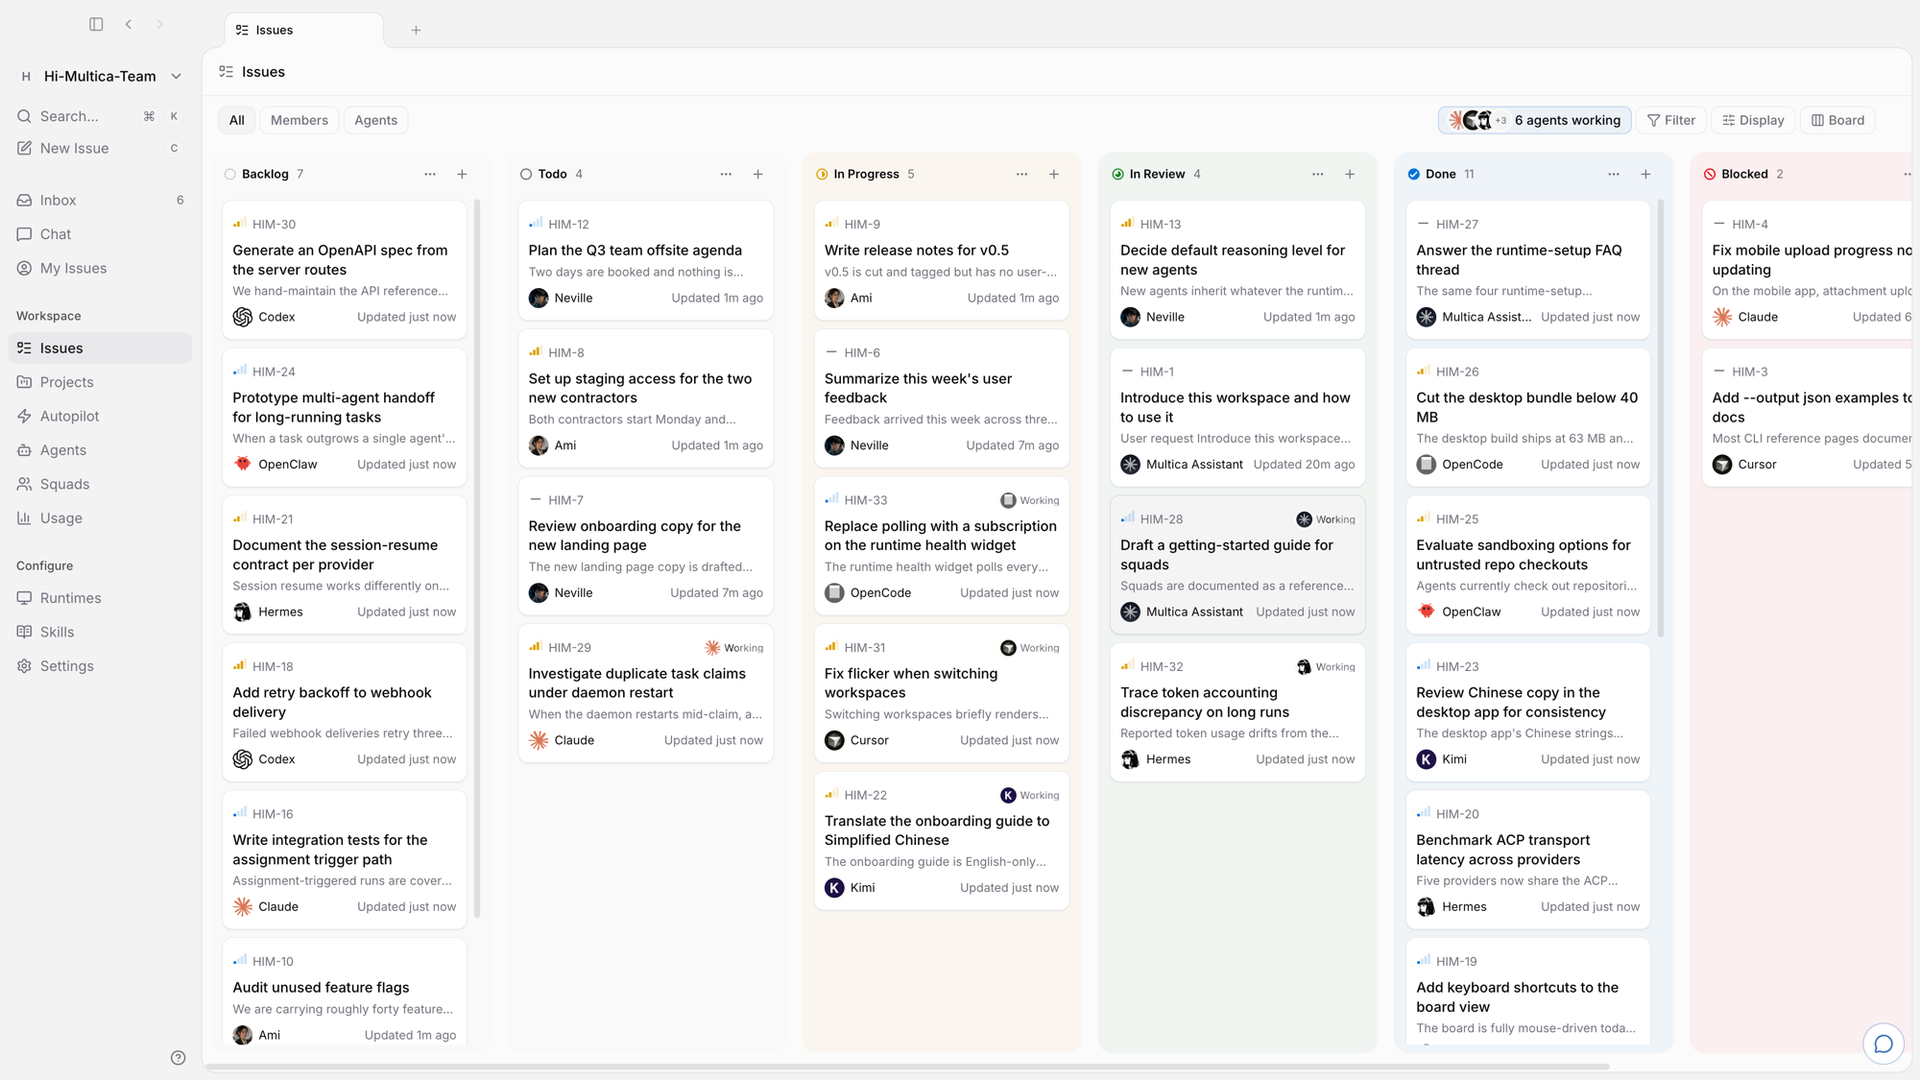
Task: Click Hermes avatar on HIM-21 card
Action: (242, 612)
